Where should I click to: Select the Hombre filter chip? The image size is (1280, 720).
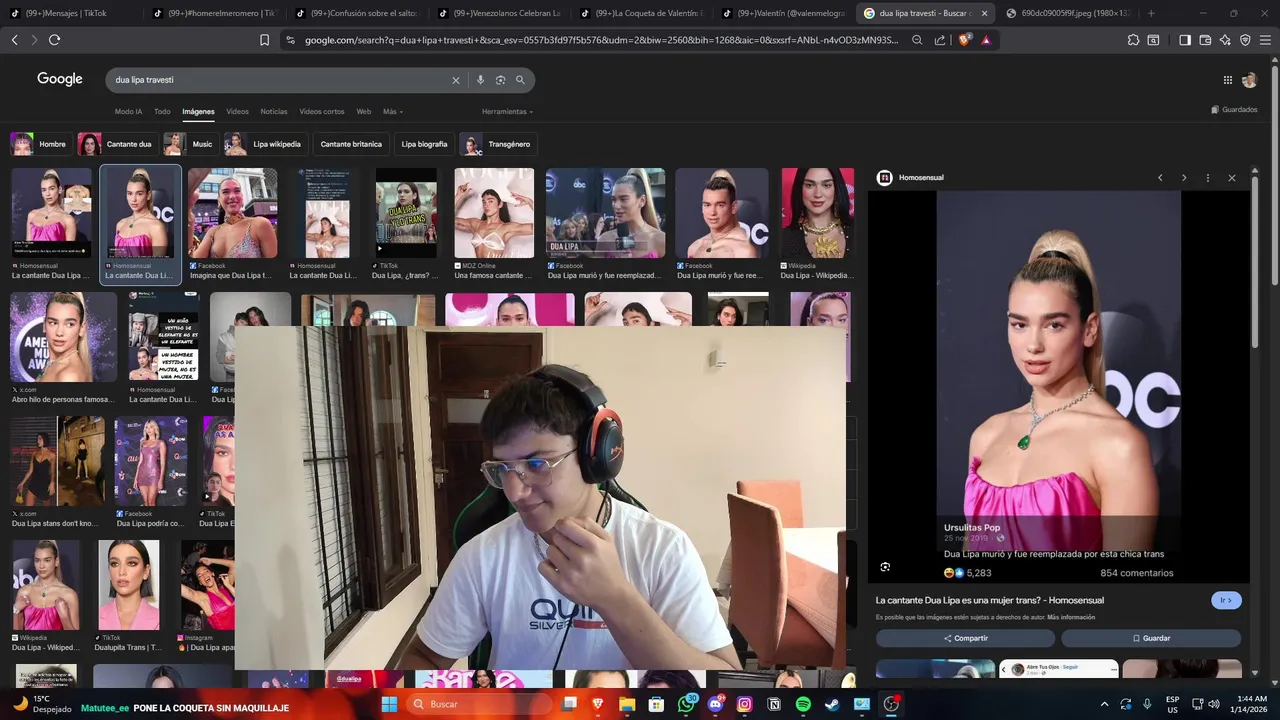pos(39,144)
